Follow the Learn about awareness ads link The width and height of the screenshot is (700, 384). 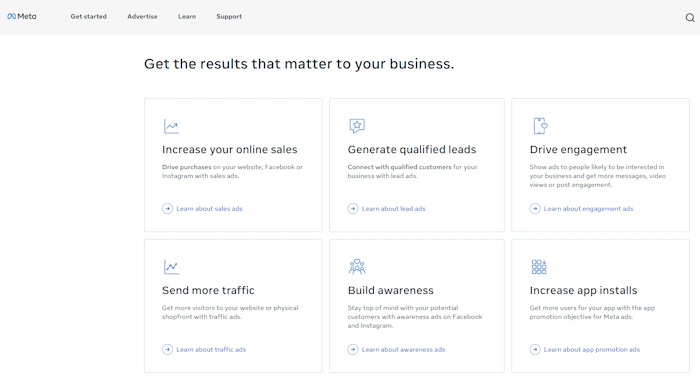403,349
